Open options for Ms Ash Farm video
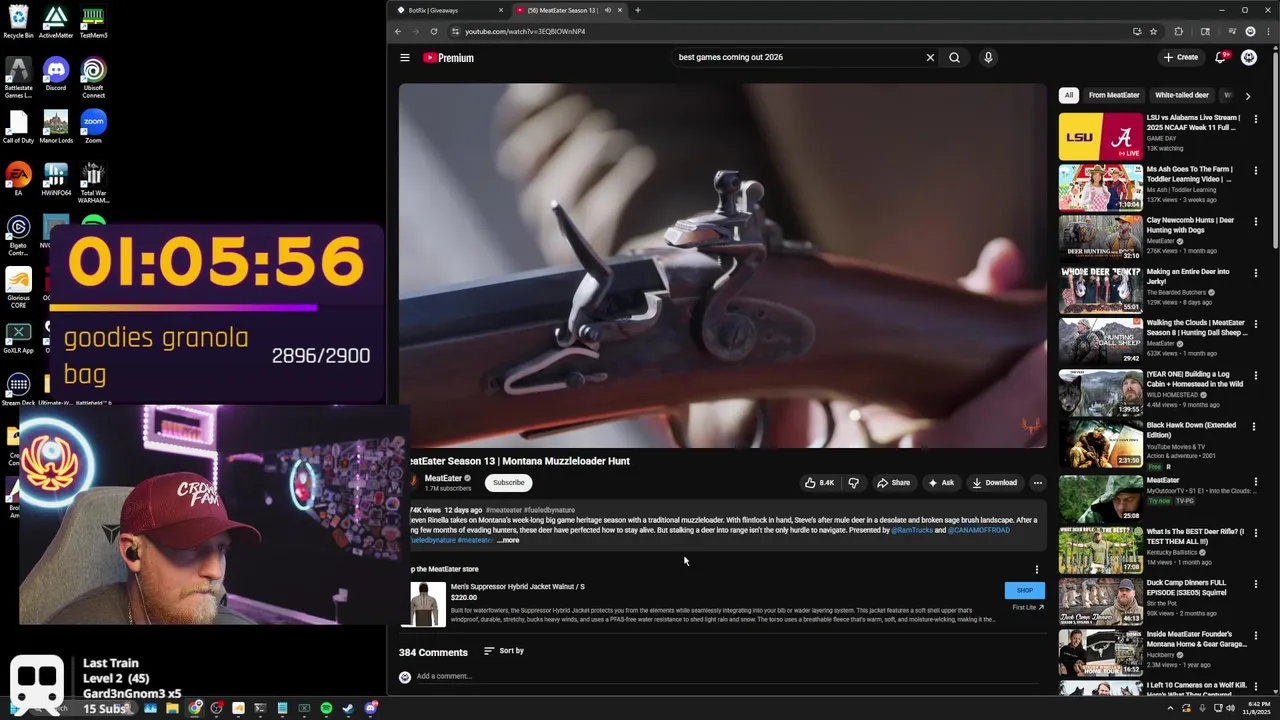 (x=1256, y=171)
